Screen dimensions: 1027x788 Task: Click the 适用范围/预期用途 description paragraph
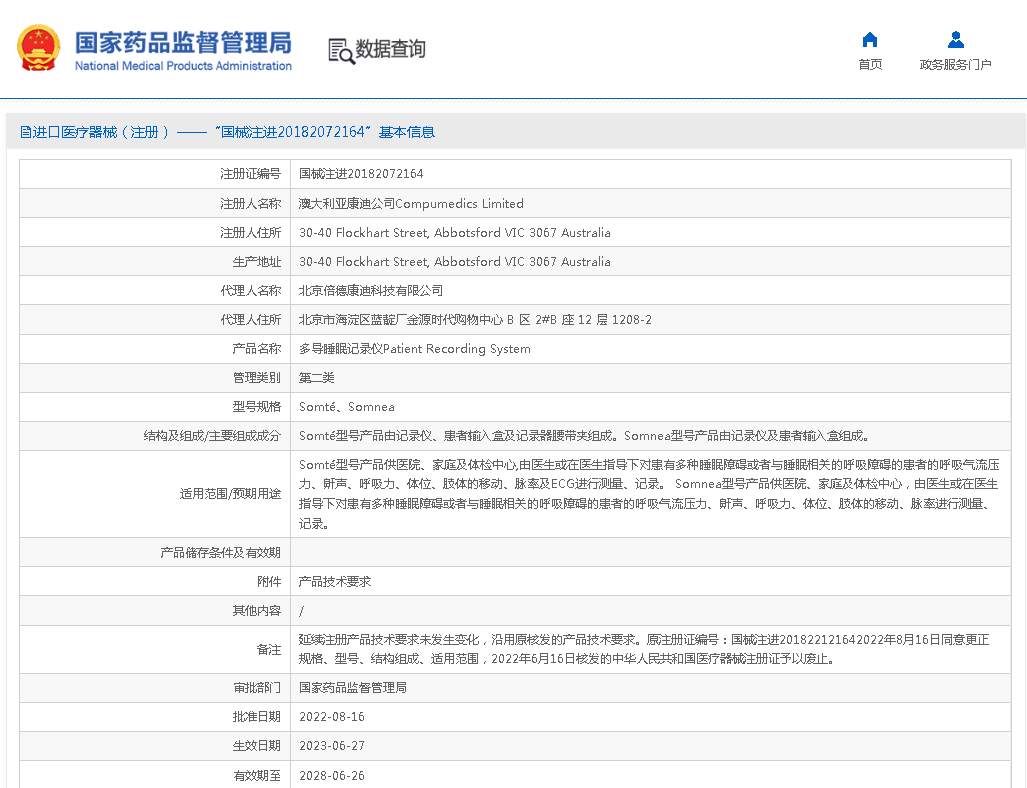(x=649, y=494)
